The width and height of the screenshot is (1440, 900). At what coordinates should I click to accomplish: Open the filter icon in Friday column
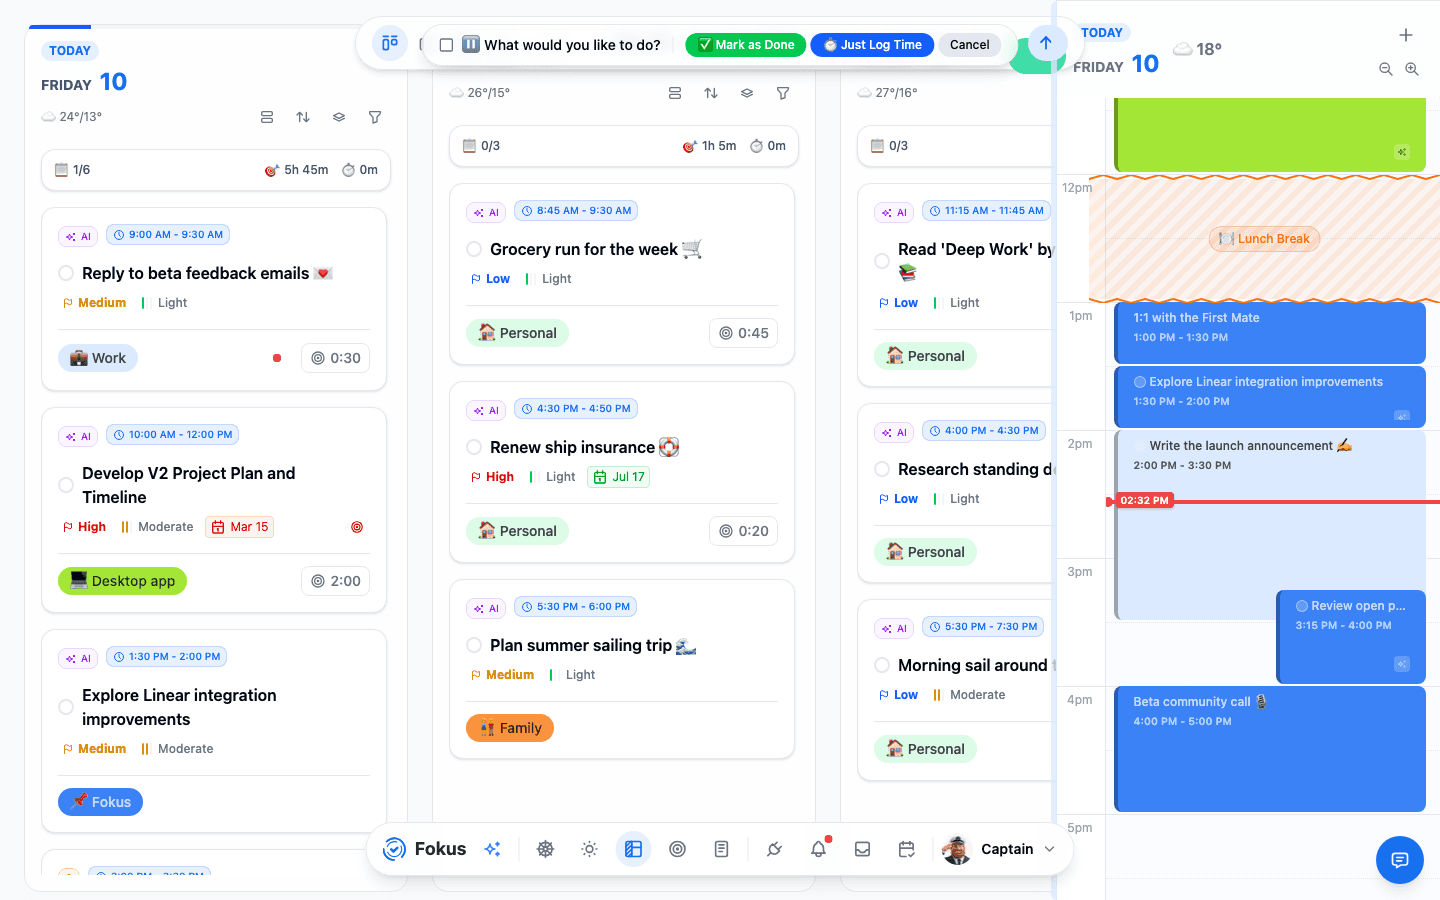coord(375,117)
